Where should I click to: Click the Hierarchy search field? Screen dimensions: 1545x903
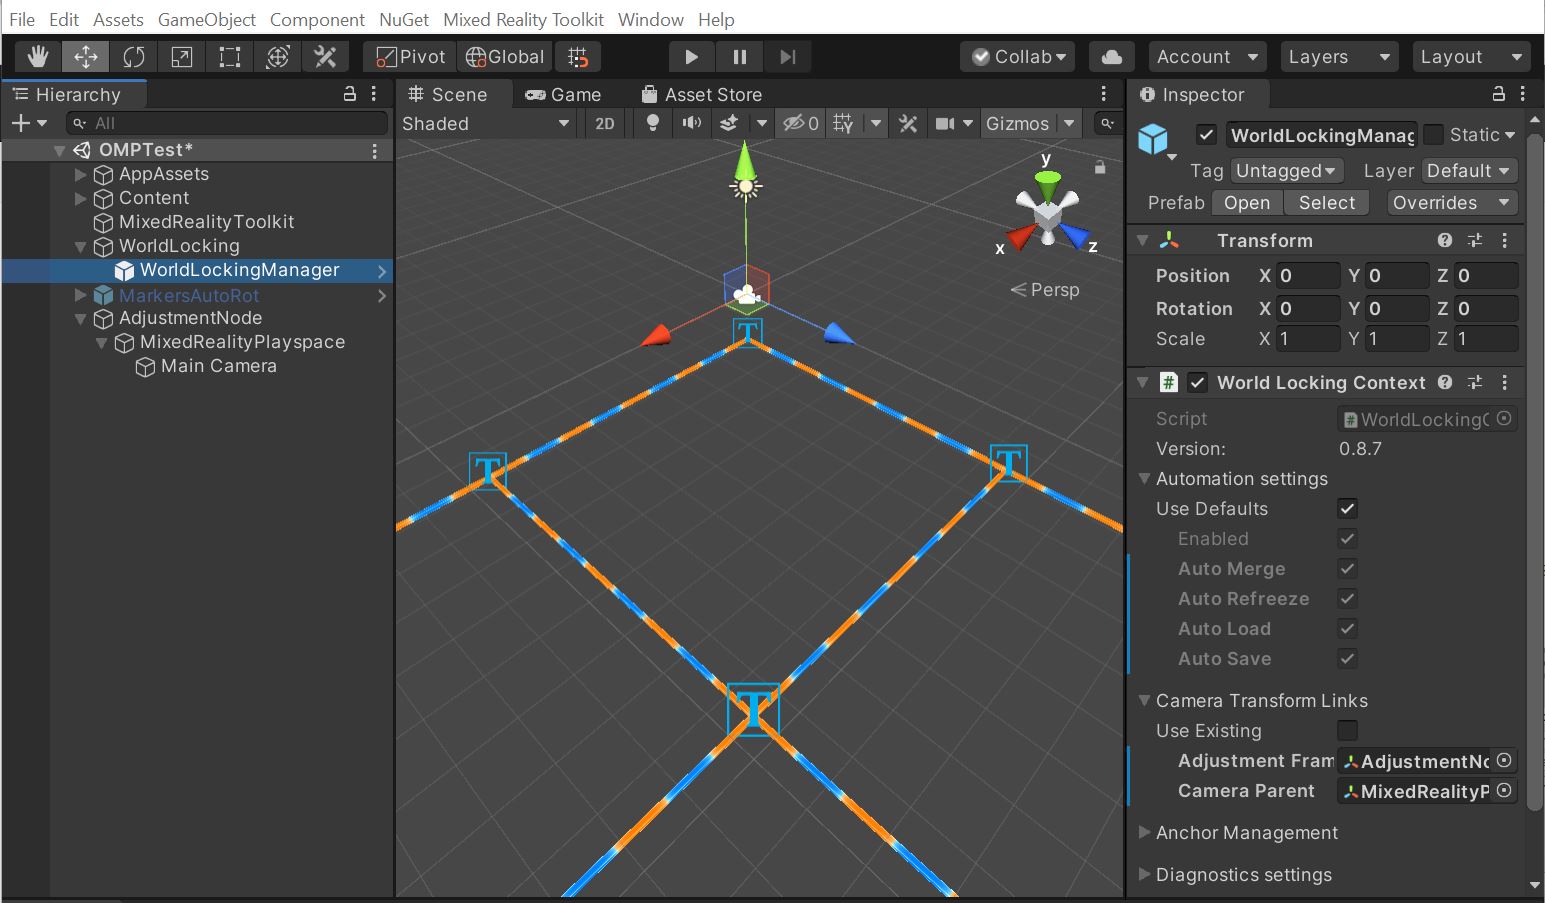[x=227, y=123]
